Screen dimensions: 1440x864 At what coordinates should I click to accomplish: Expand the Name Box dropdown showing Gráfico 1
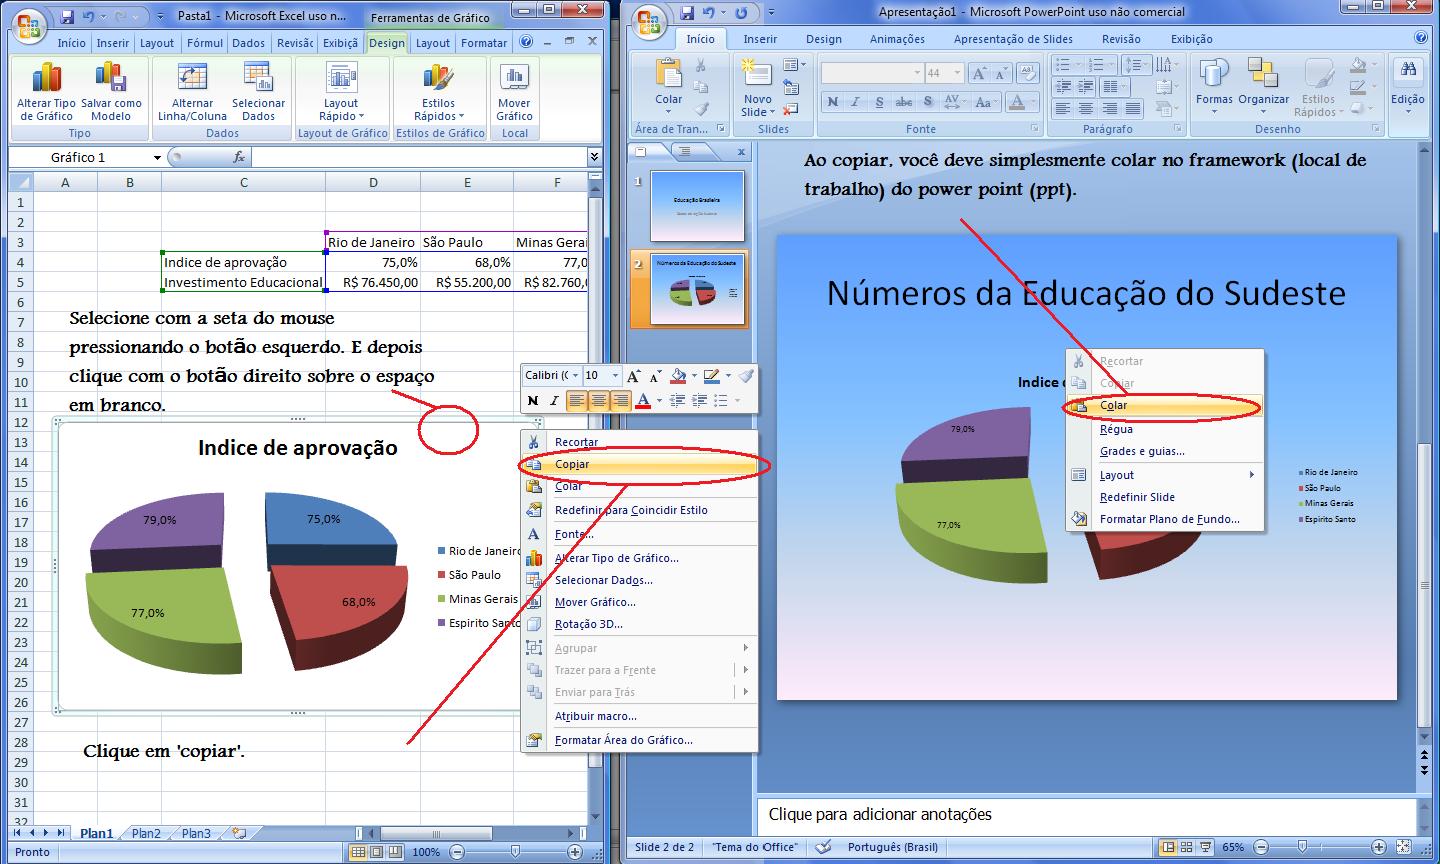pyautogui.click(x=157, y=158)
